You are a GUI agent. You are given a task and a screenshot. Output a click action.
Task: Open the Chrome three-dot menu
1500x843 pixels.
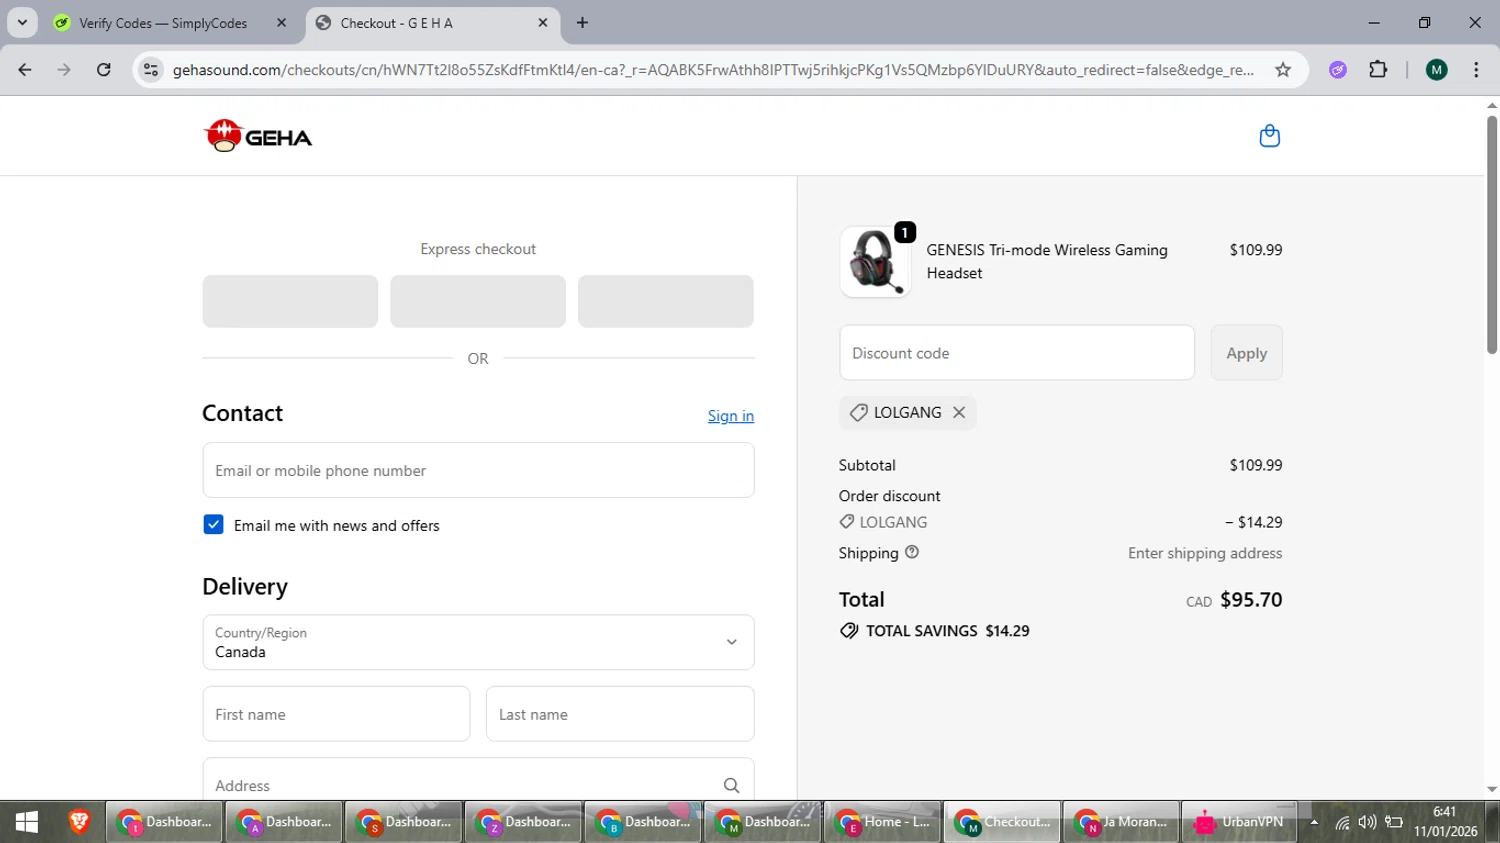1476,70
